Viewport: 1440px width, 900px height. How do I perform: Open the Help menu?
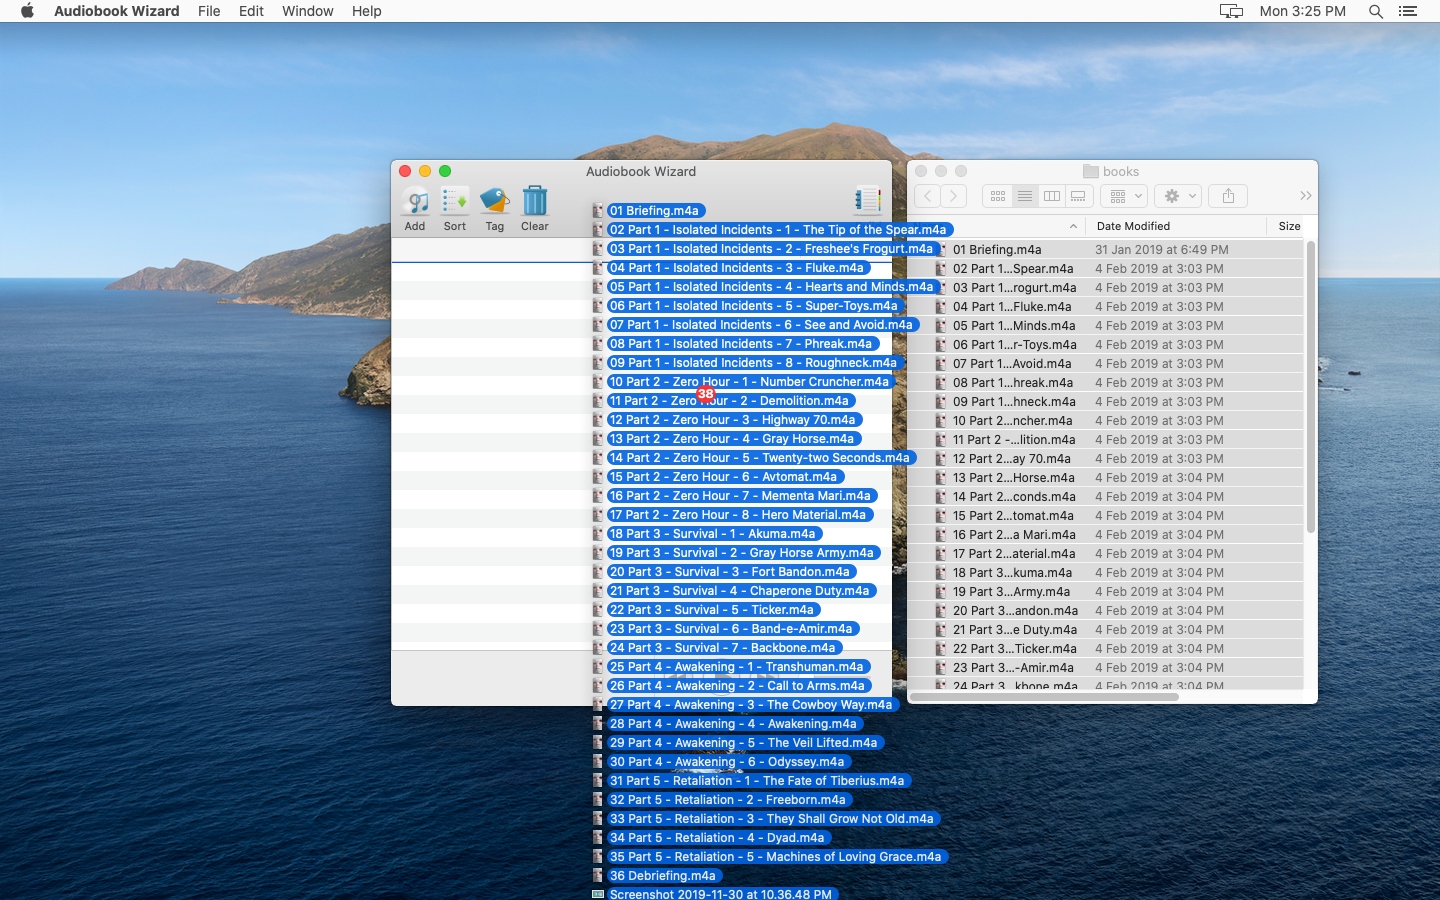(x=367, y=11)
